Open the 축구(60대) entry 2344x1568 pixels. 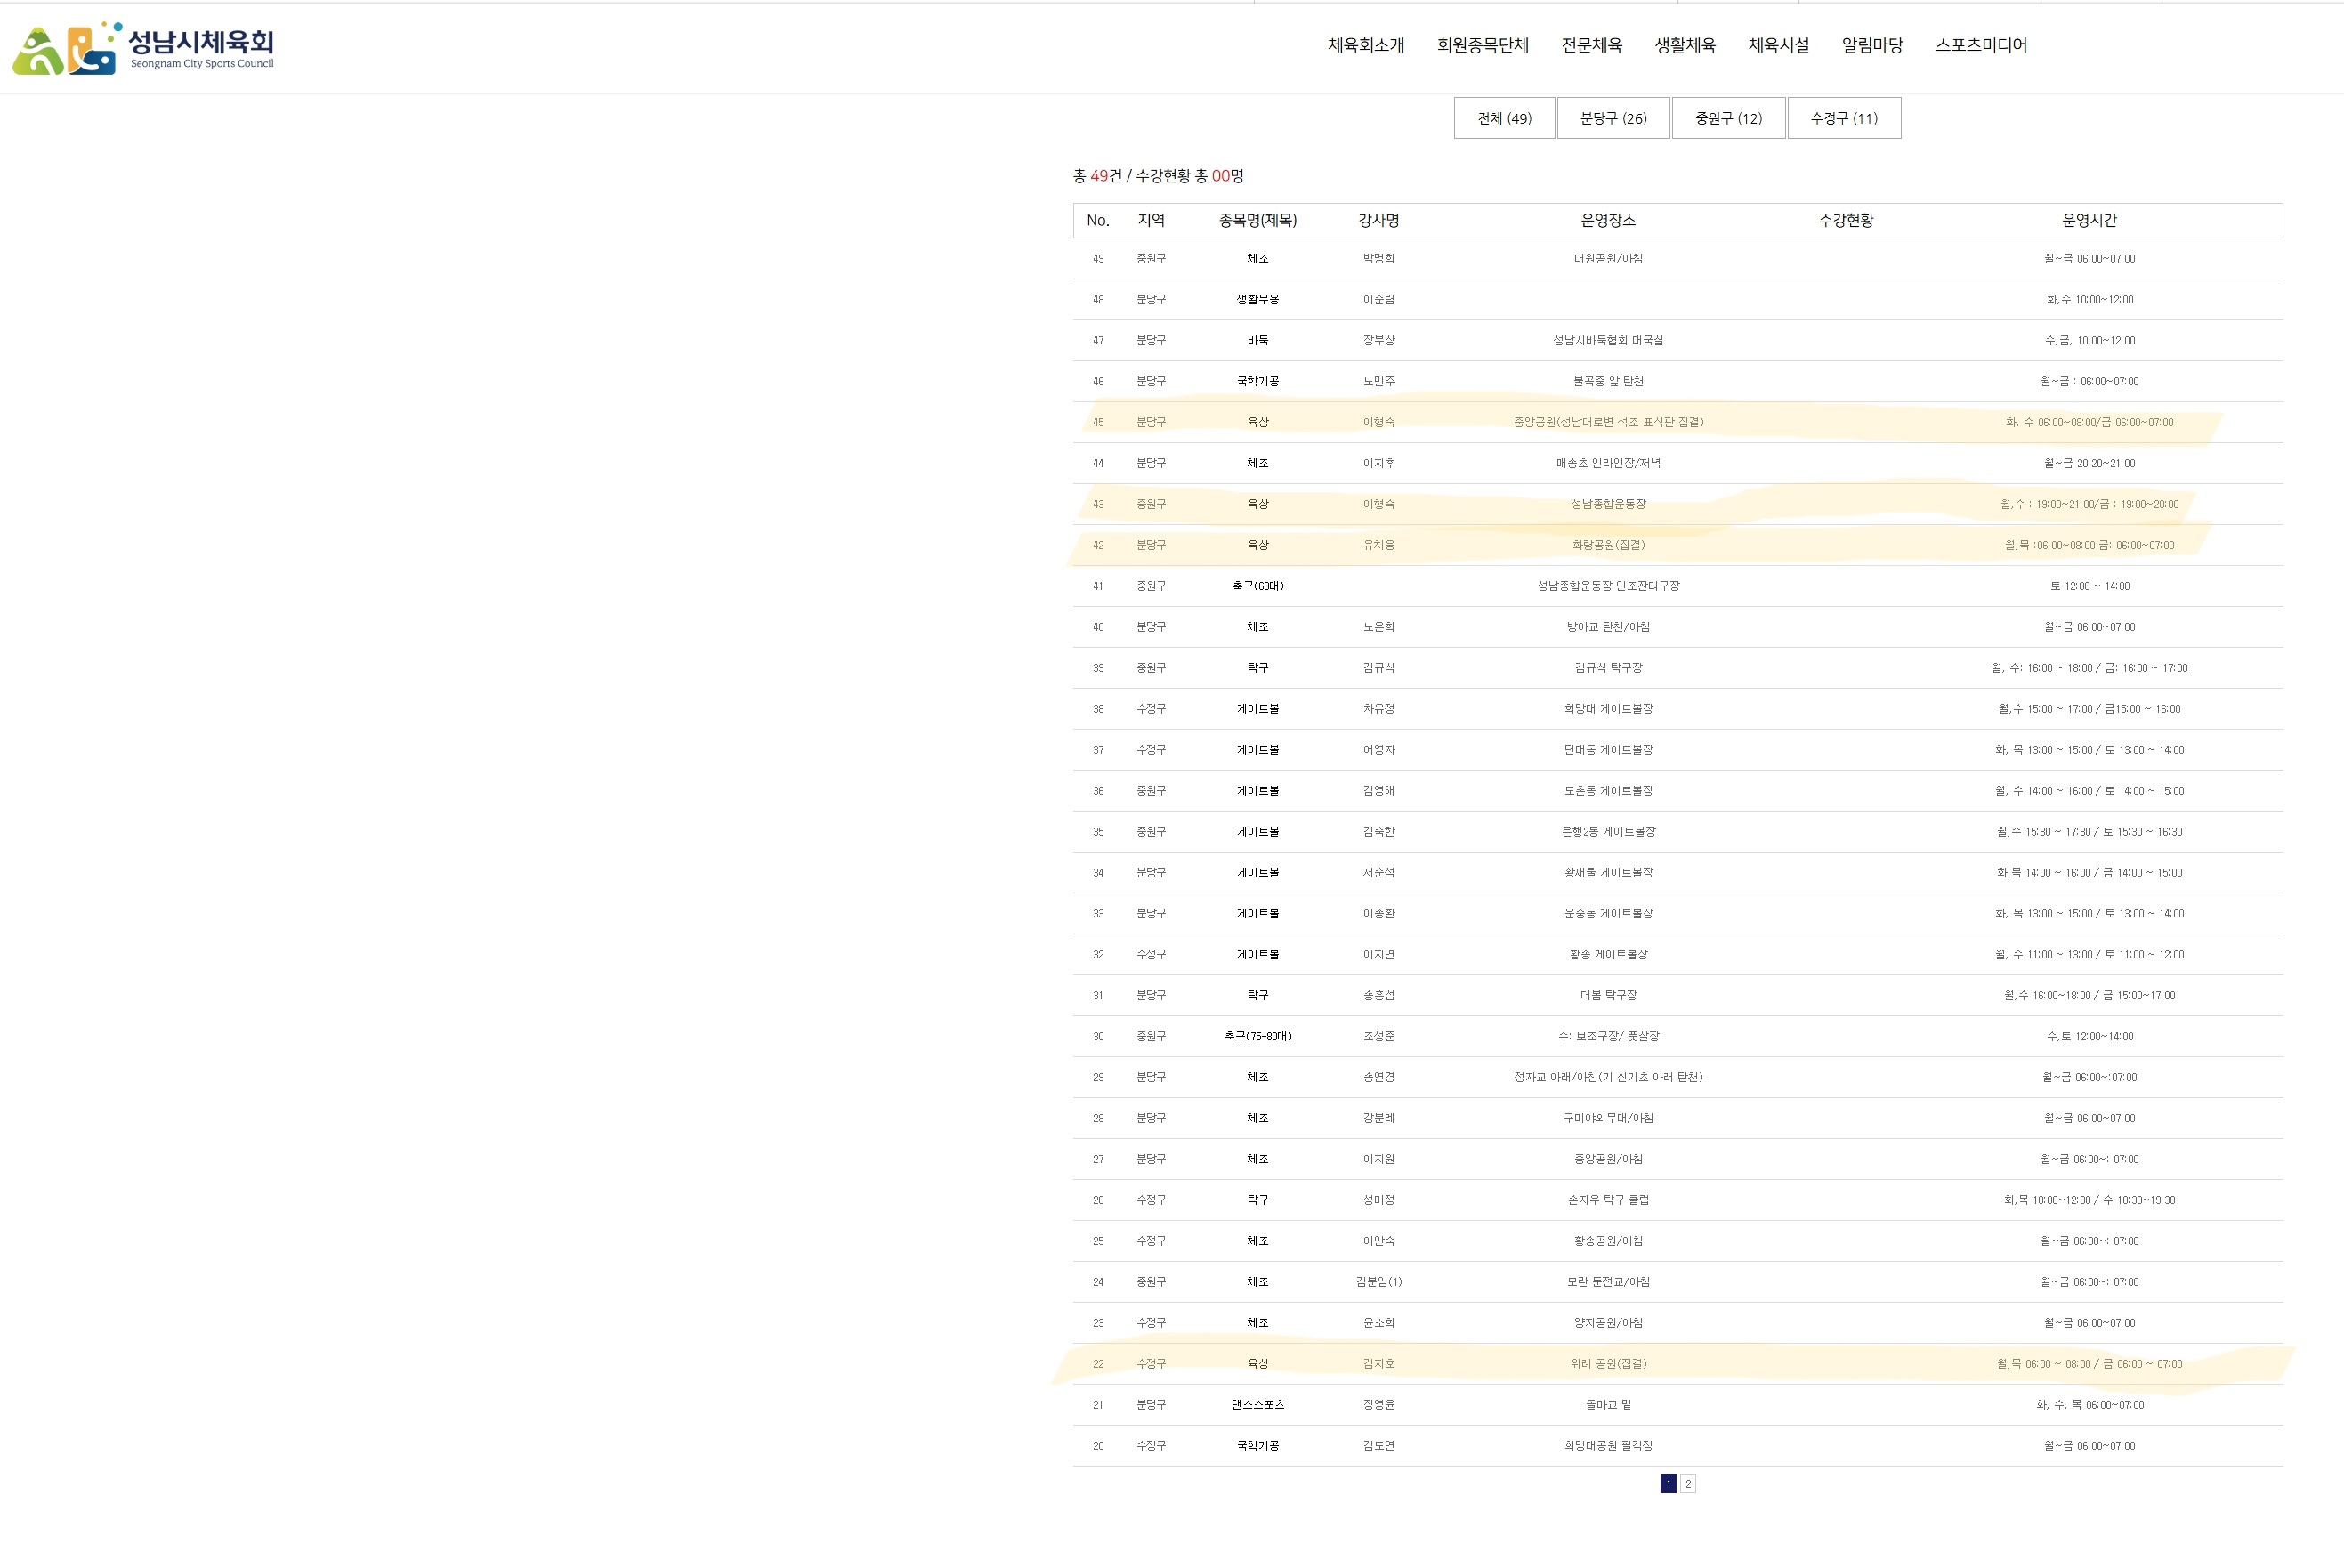tap(1258, 587)
